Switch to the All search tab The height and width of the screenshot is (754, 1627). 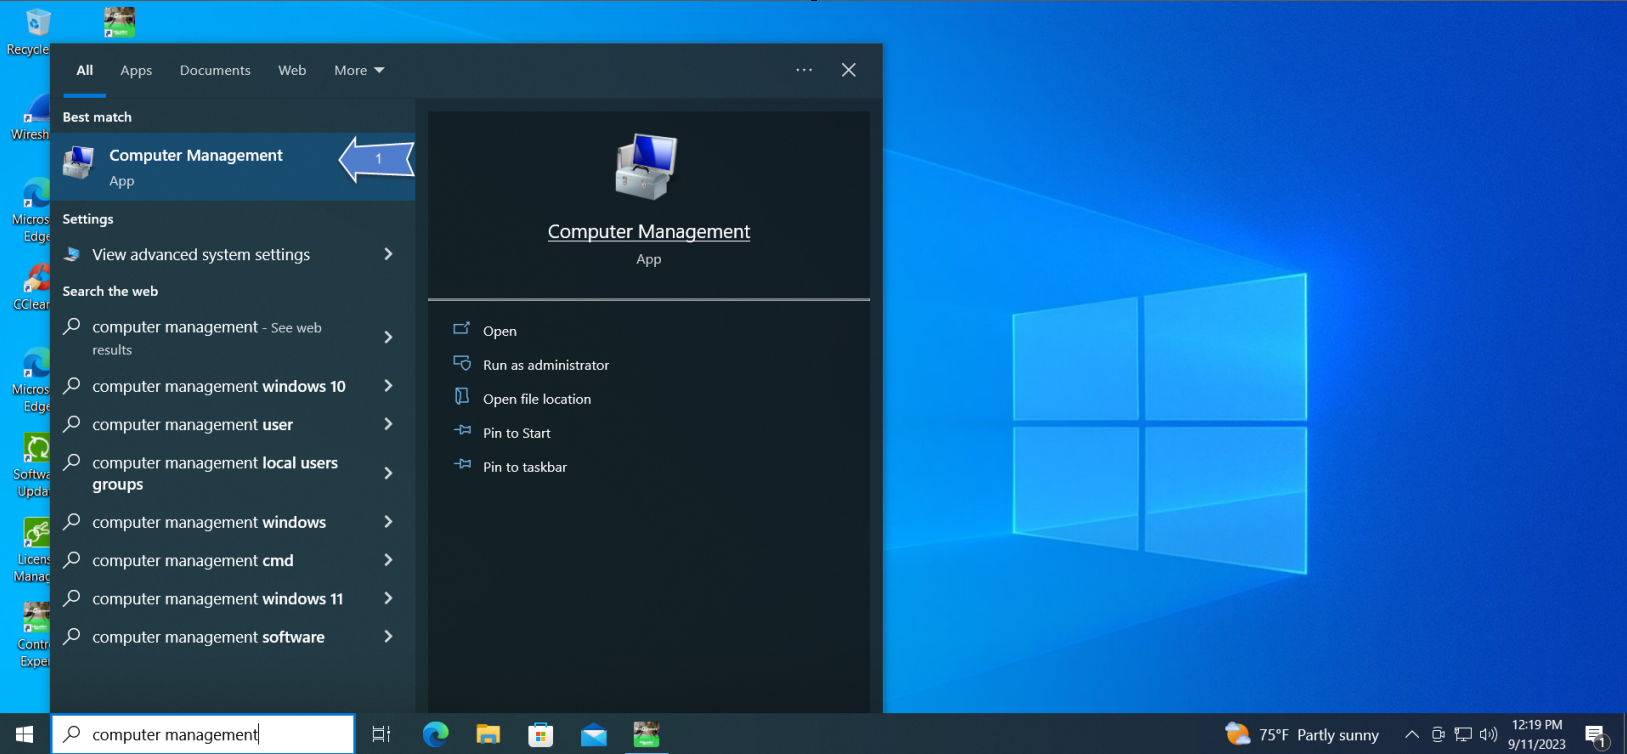coord(85,70)
